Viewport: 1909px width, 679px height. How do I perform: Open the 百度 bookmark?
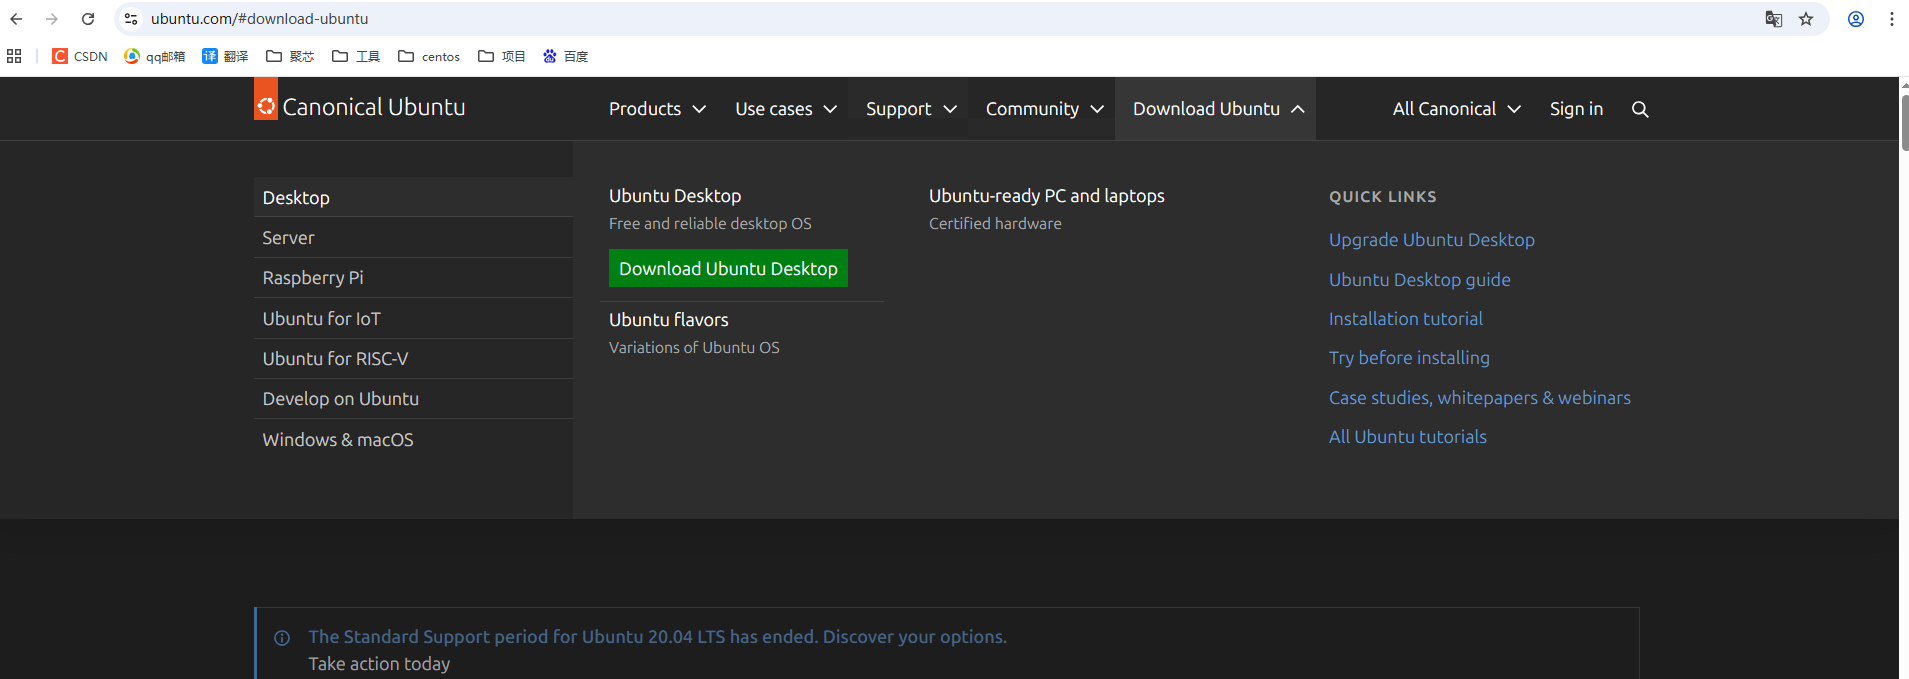coord(566,56)
